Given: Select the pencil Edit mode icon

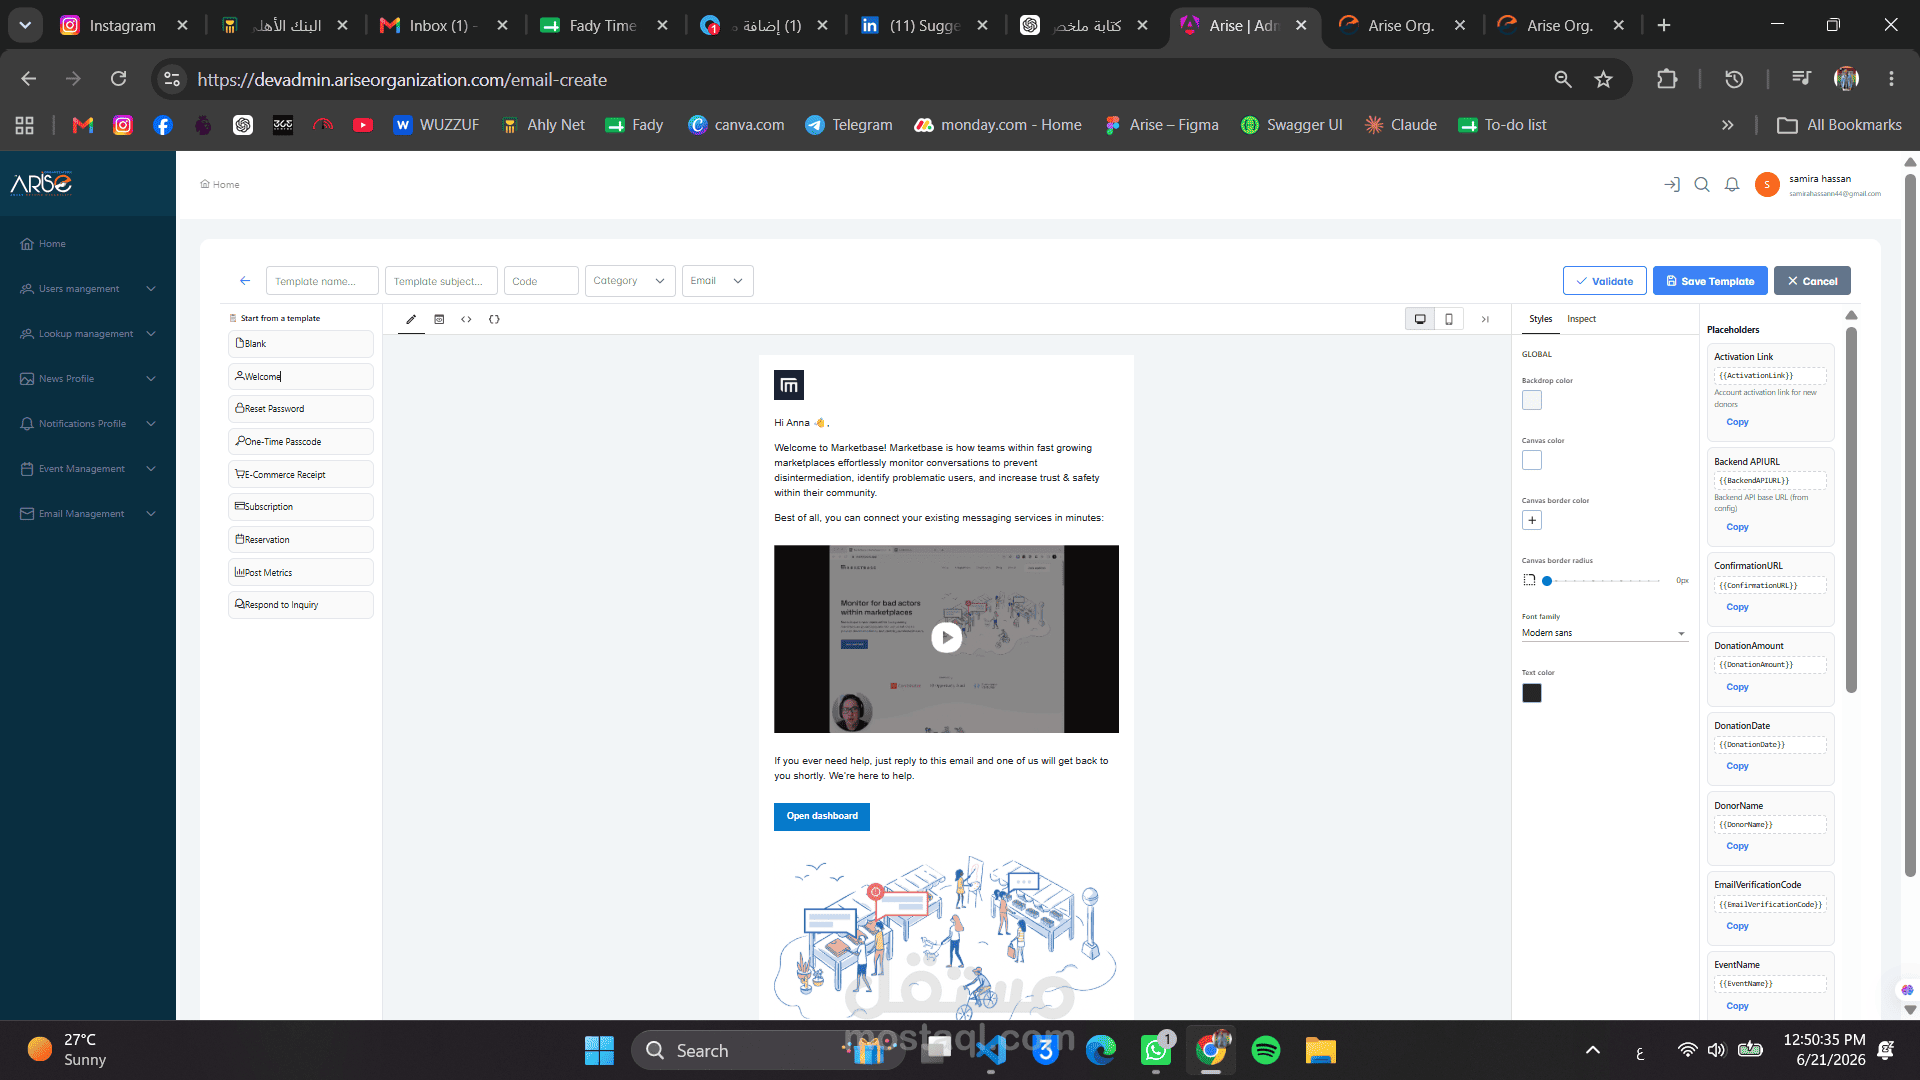Looking at the screenshot, I should click(x=411, y=319).
